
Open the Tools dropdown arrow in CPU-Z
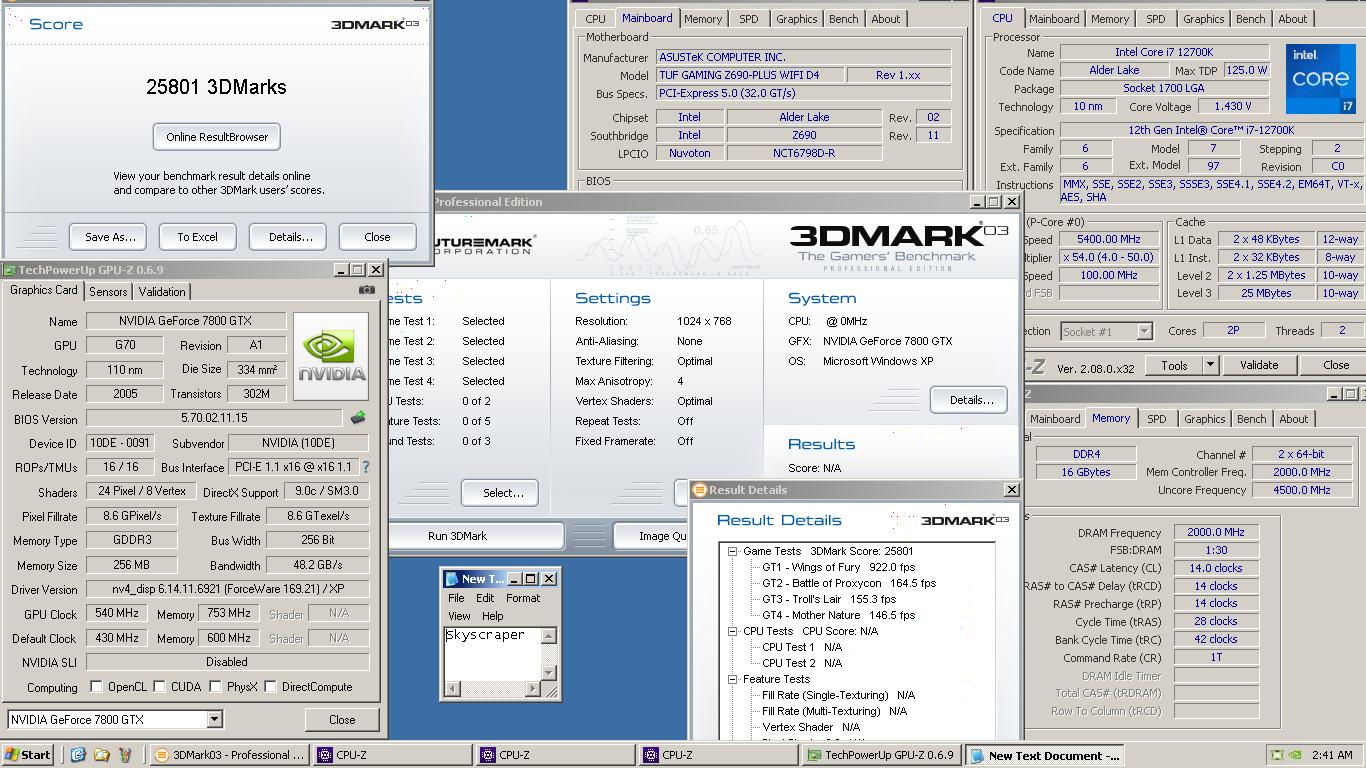tap(1210, 365)
